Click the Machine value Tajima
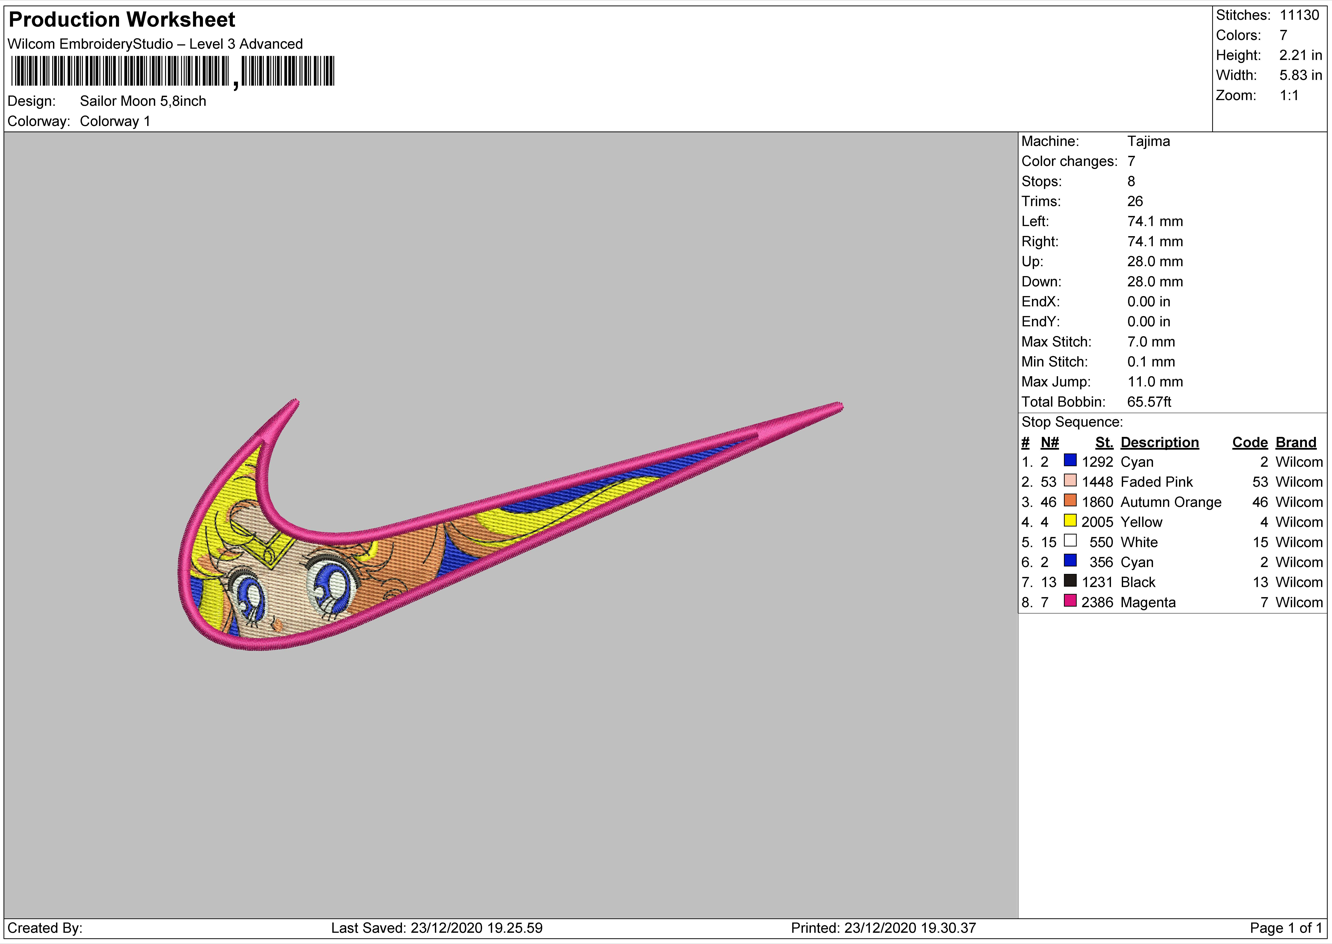The image size is (1332, 944). pos(1148,141)
